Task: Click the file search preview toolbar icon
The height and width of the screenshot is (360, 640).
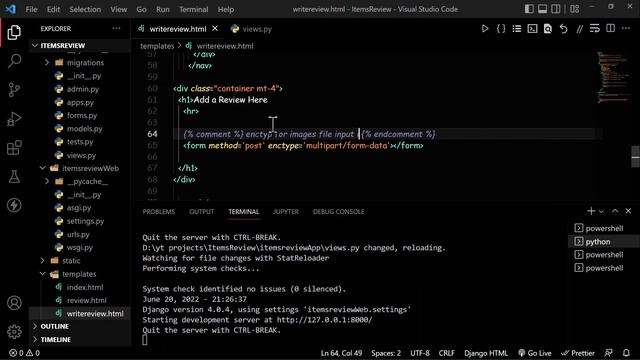Action: coord(548,29)
